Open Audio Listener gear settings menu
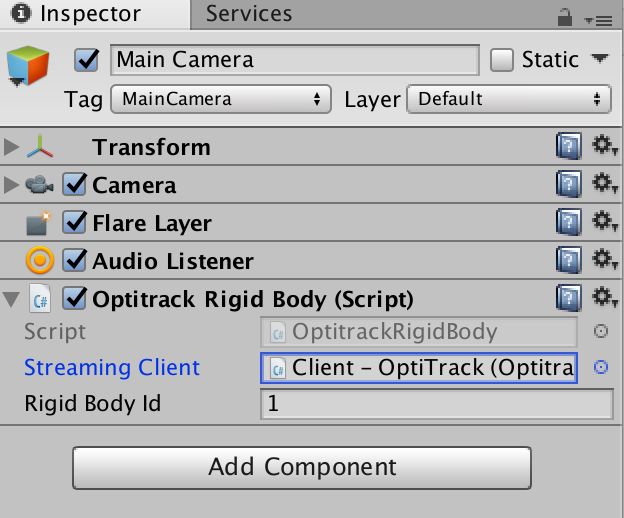The width and height of the screenshot is (624, 518). coord(604,260)
